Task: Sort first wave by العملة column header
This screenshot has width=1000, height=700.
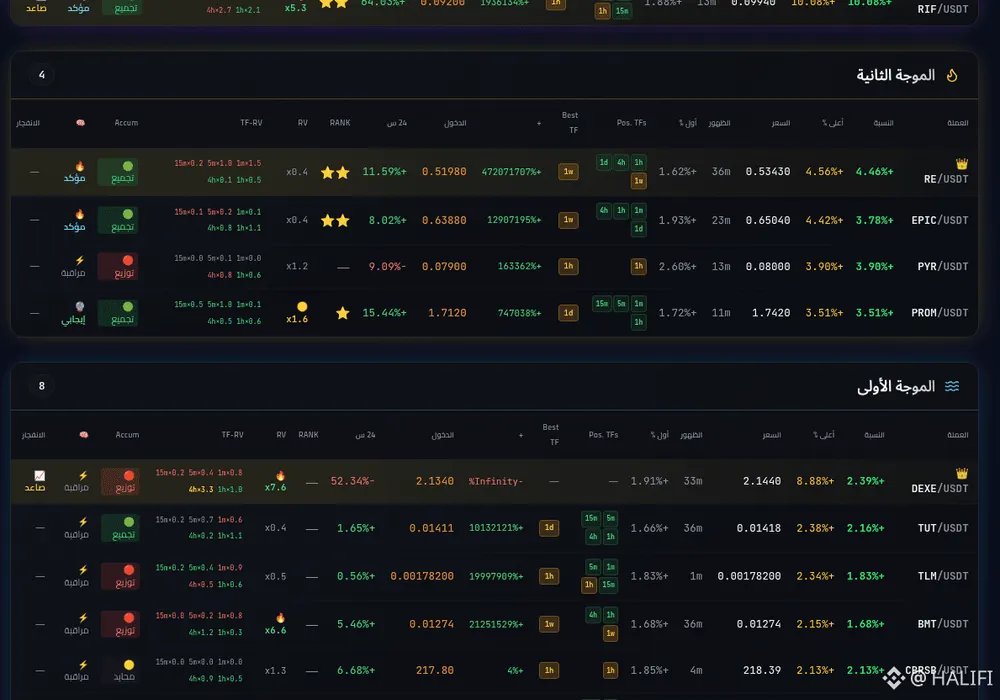Action: 957,435
